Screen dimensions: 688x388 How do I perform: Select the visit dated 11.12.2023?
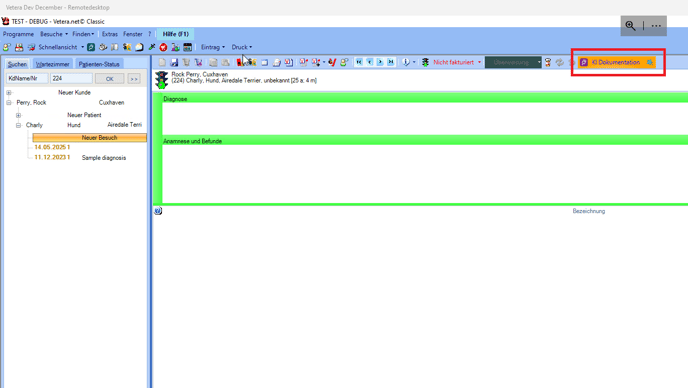point(52,157)
